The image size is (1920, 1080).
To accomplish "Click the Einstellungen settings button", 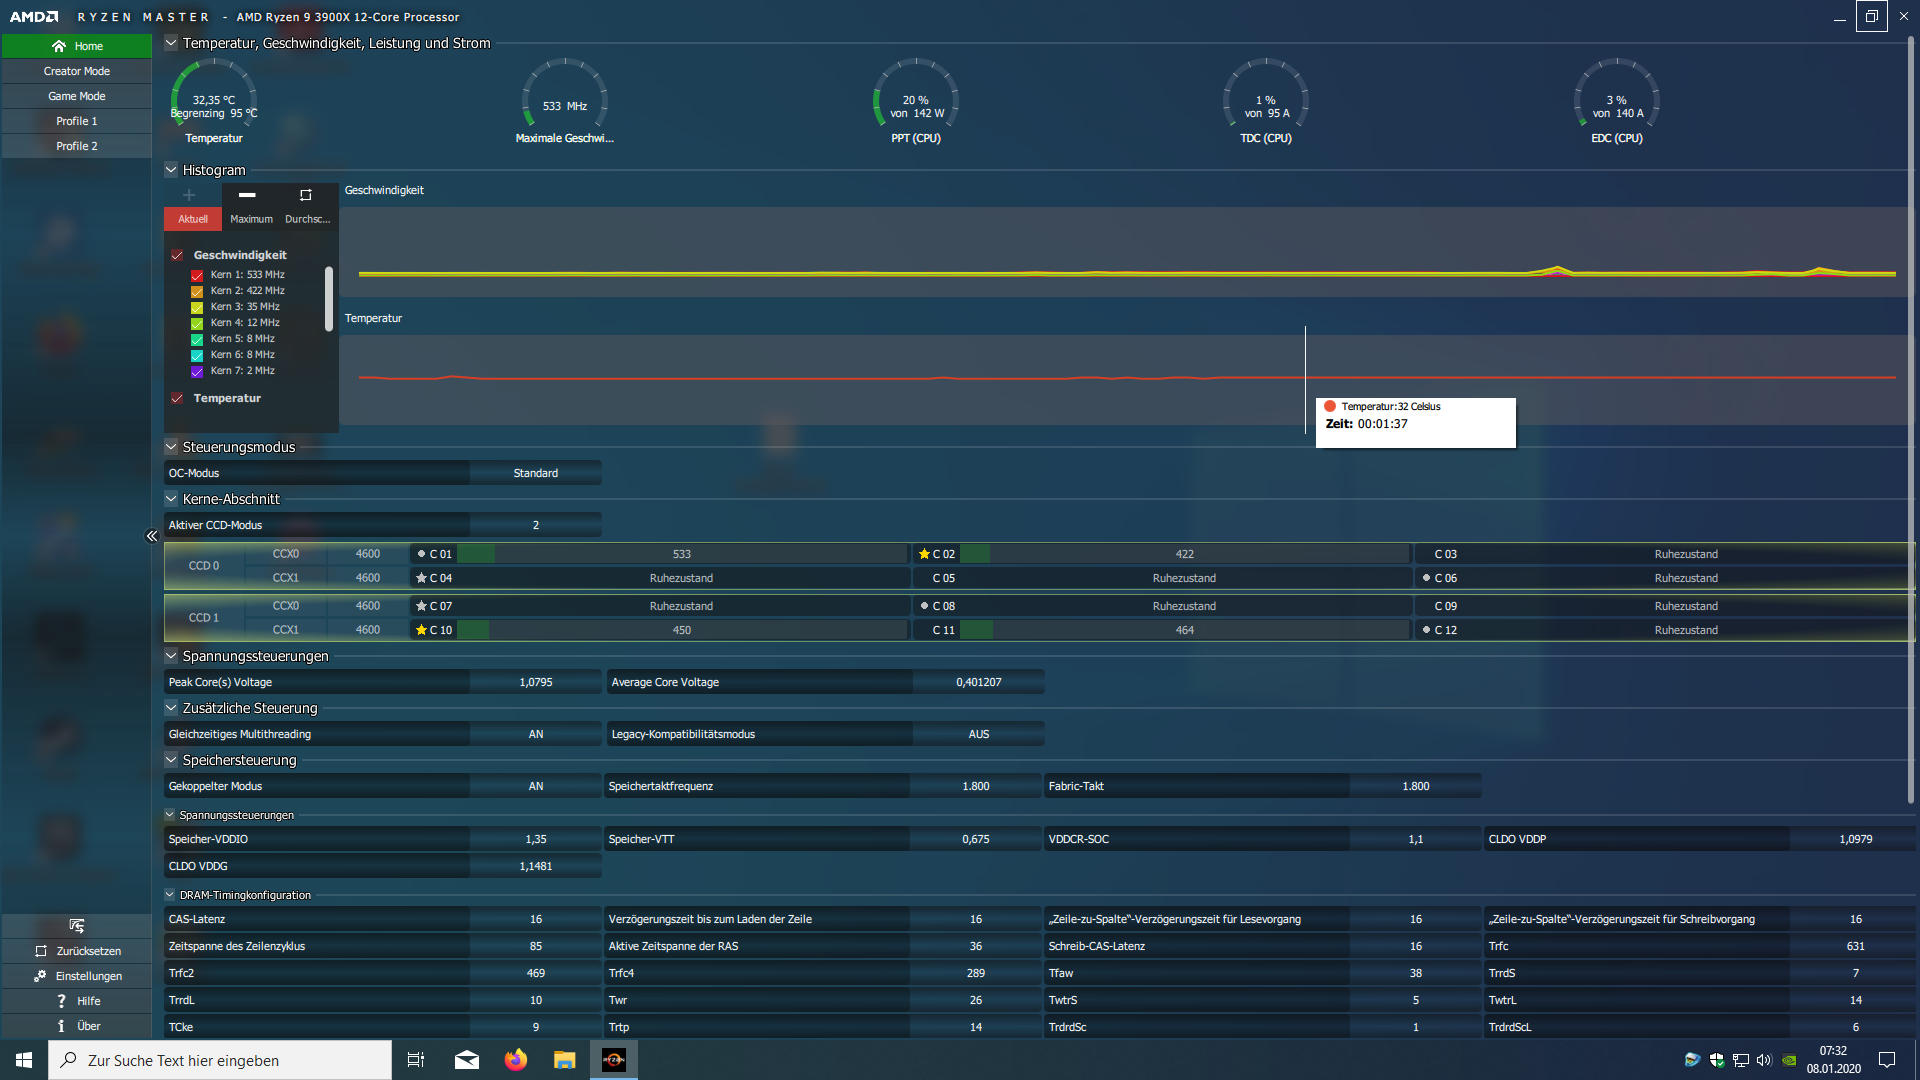I will [77, 976].
